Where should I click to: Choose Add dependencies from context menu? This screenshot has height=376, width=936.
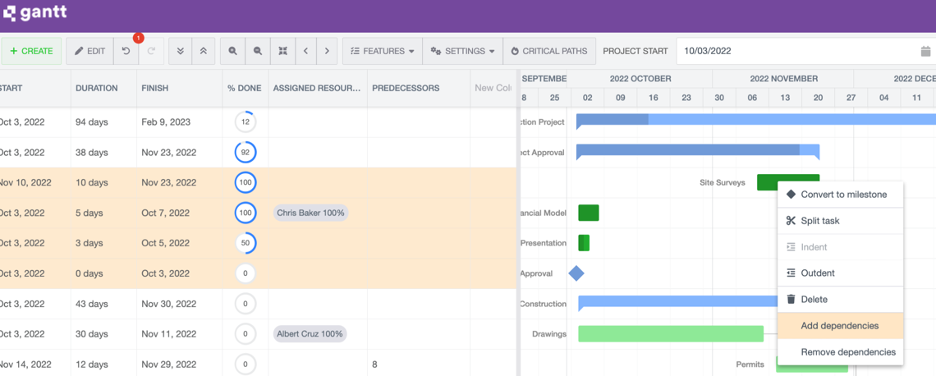[840, 326]
